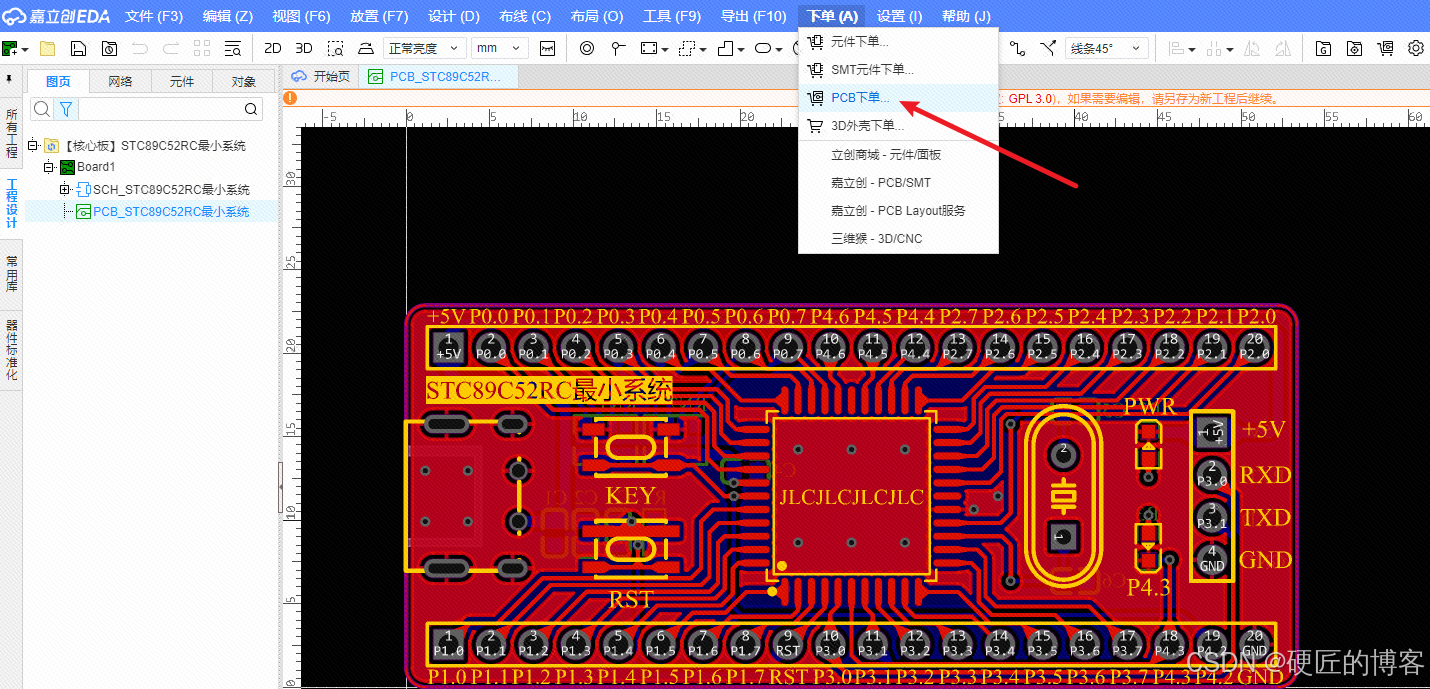Viewport: 1430px width, 689px height.
Task: Click the magnifier icon left of filter
Action: [42, 109]
